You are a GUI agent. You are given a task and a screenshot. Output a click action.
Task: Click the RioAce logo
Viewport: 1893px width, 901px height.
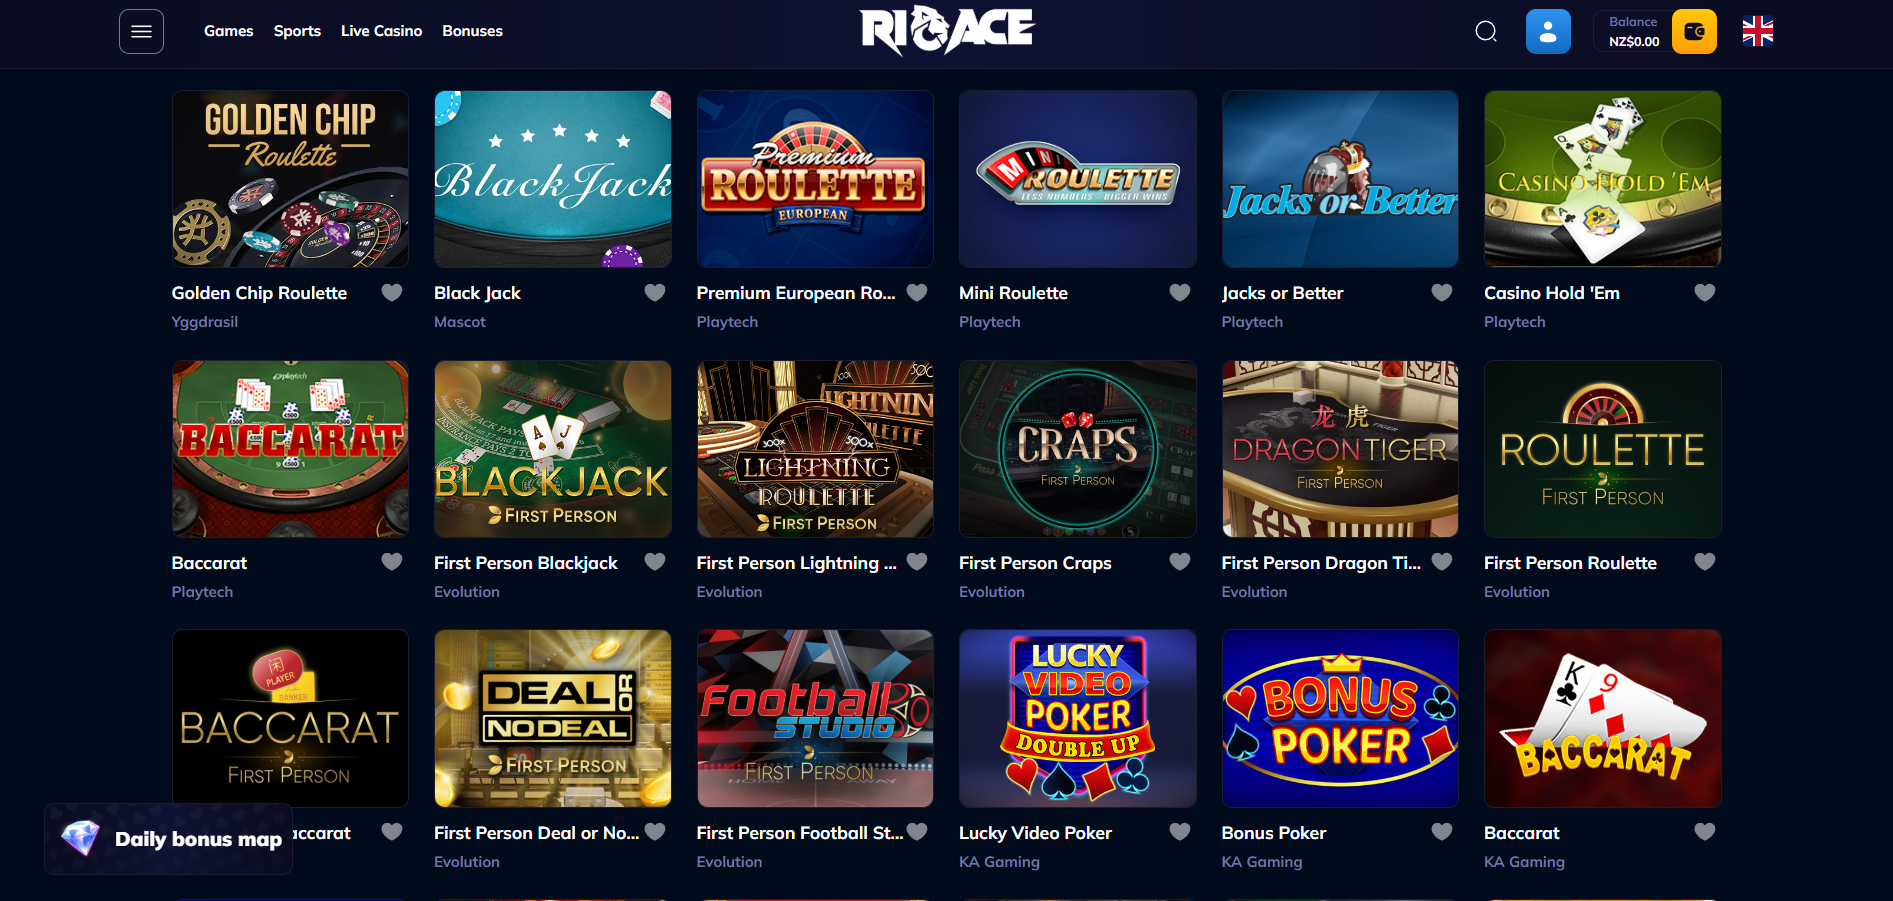click(947, 30)
